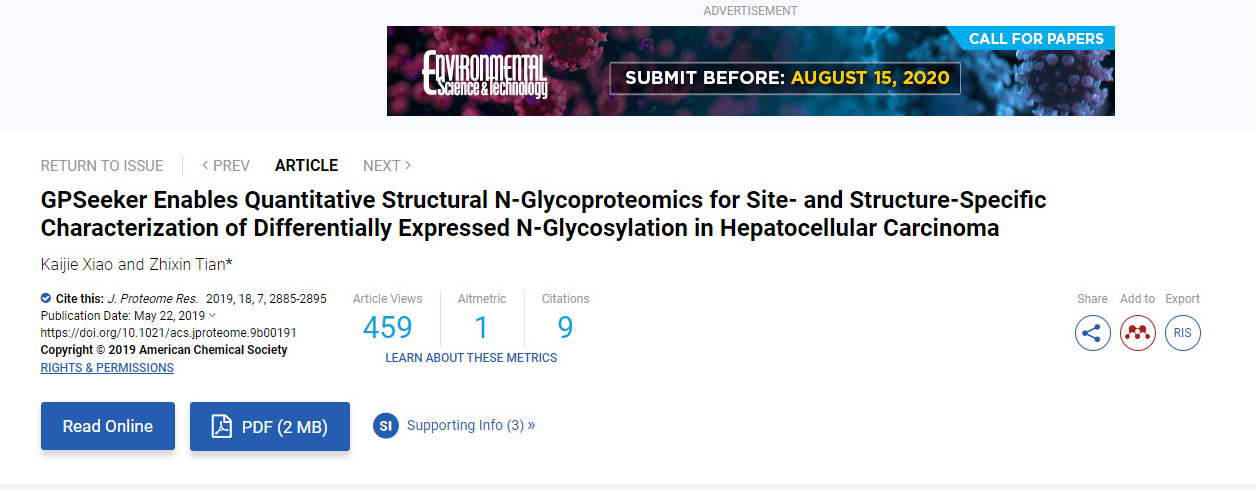Go to NEXT article
1256x490 pixels.
[x=387, y=166]
